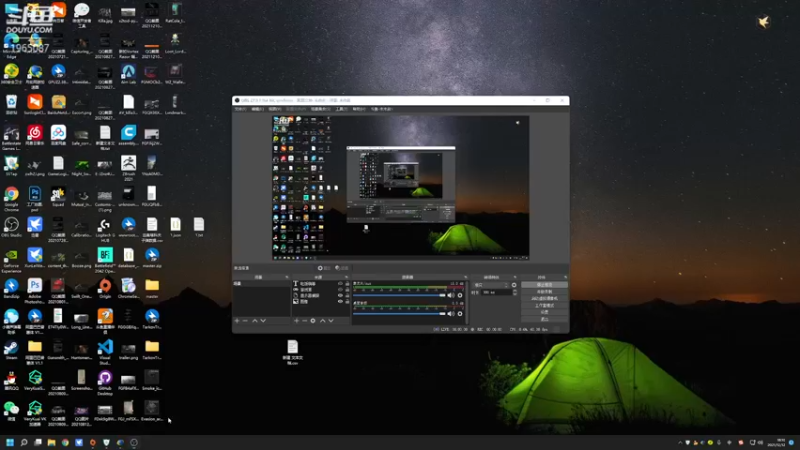This screenshot has width=800, height=450.
Task: Click the first audio track volume slider
Action: (399, 295)
